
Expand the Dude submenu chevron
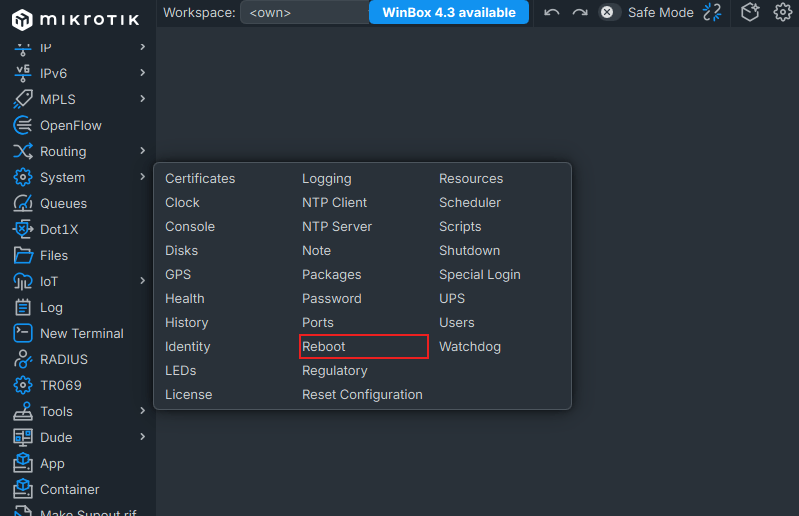coord(143,437)
